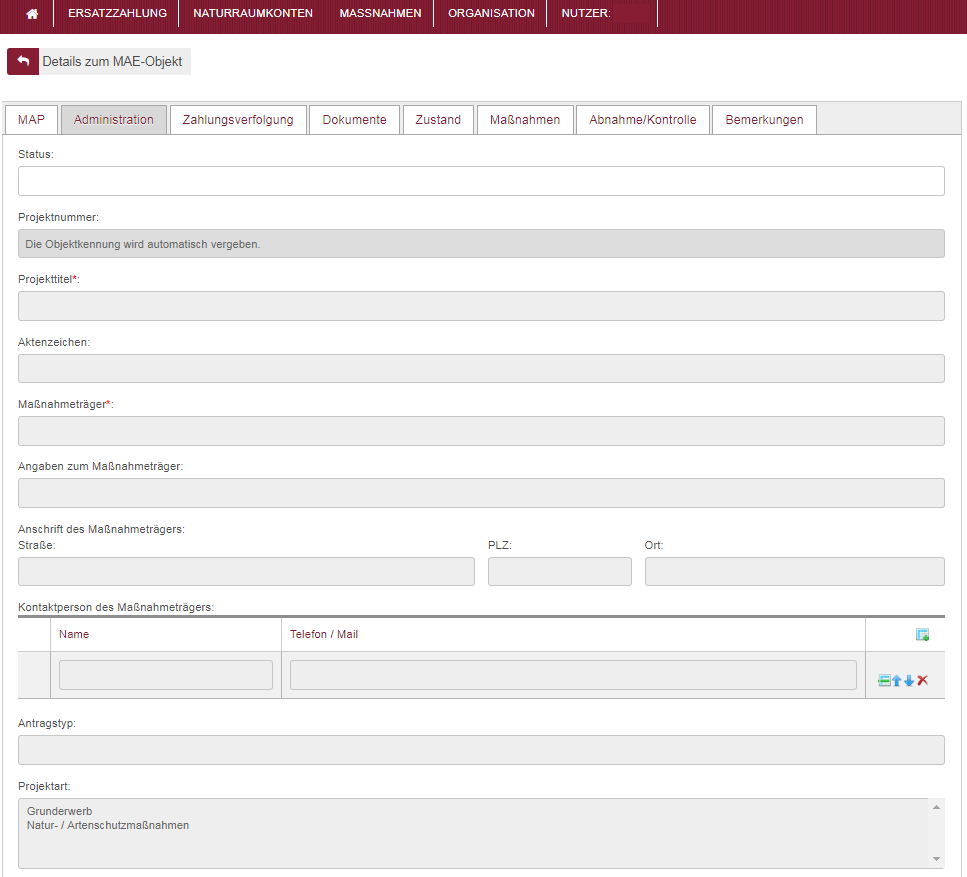This screenshot has width=967, height=877.
Task: Switch to the Dokumente tab
Action: pos(354,120)
